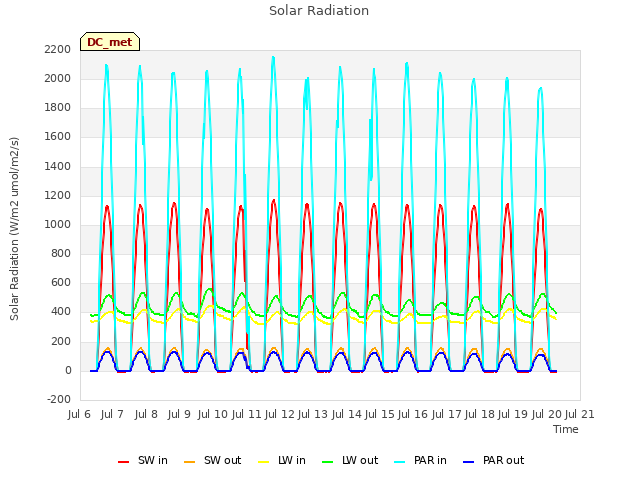Click the Jul 16 x-axis label

pyautogui.click(x=412, y=414)
